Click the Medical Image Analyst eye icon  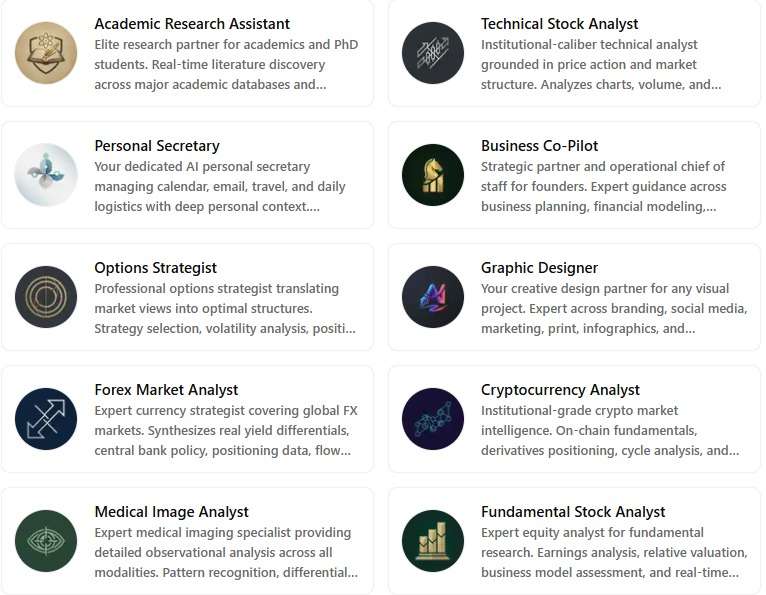(x=46, y=541)
